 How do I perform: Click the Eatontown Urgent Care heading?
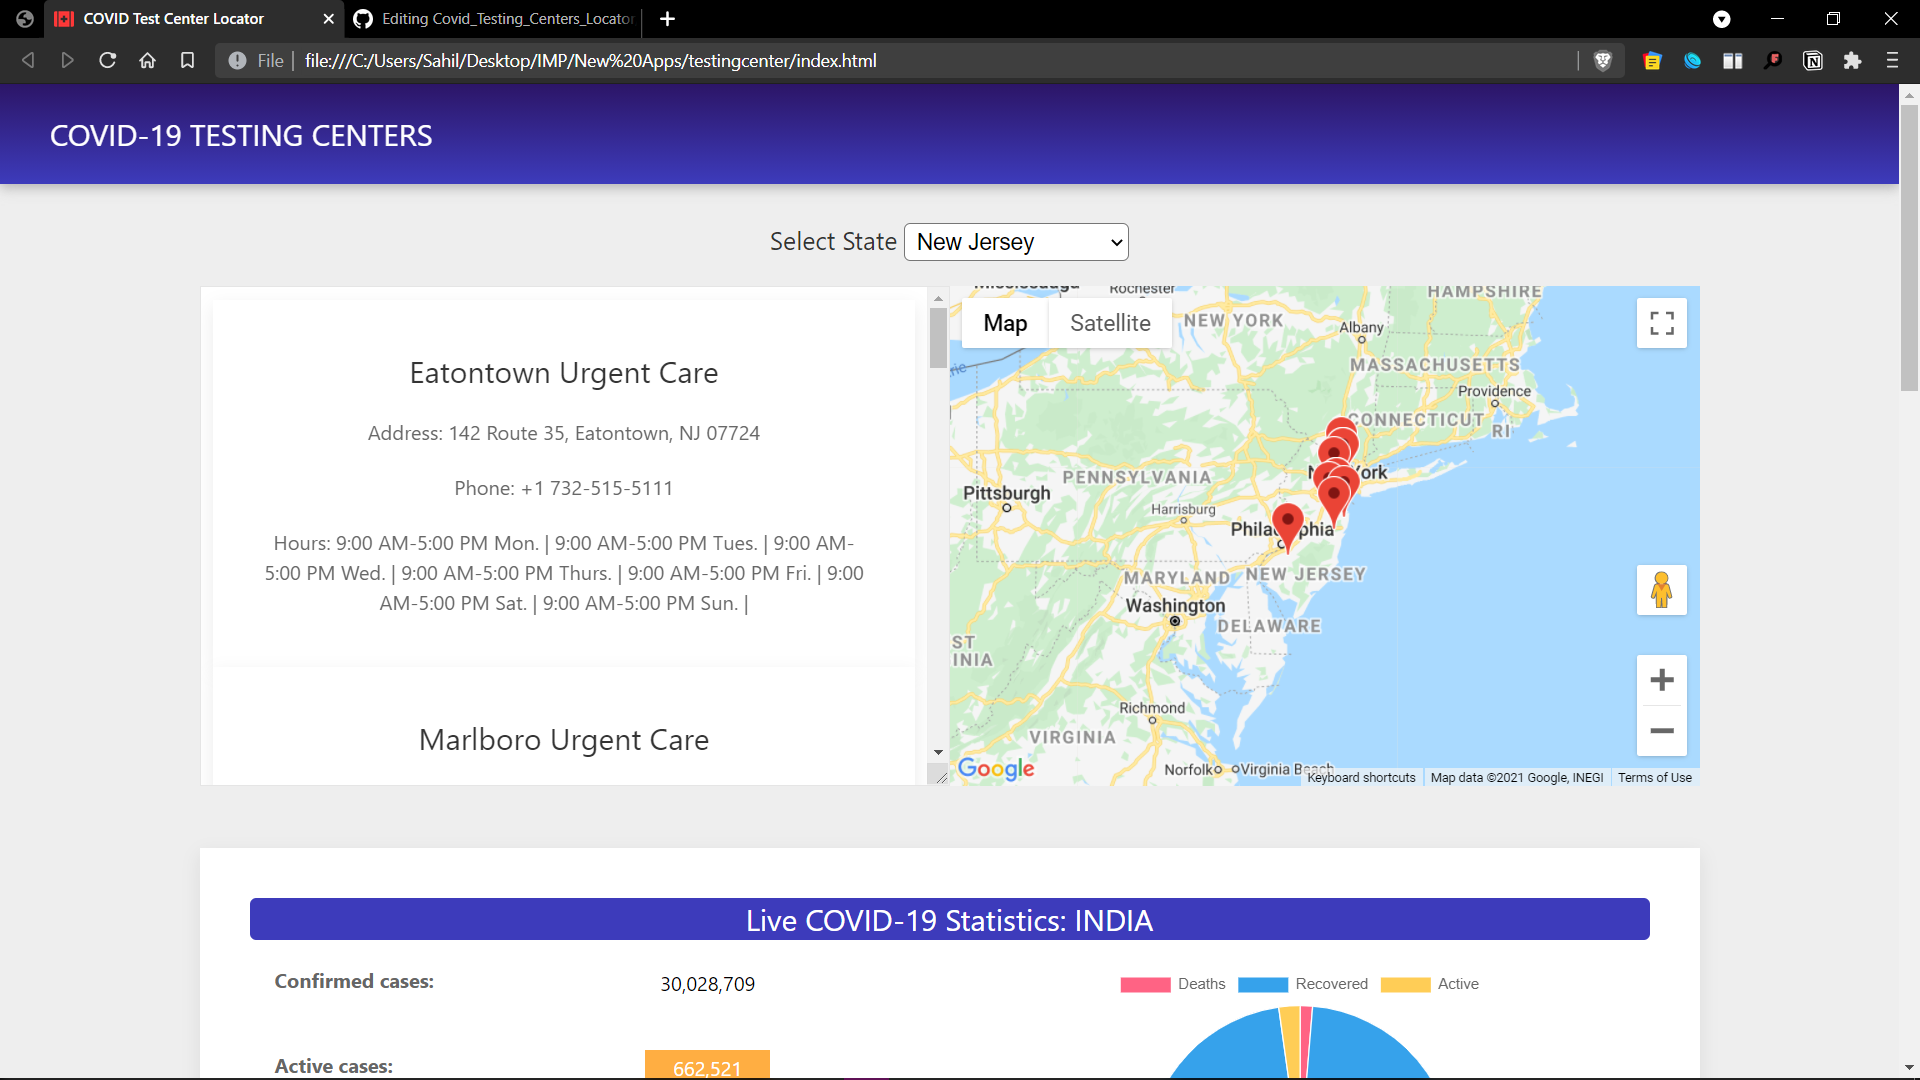pyautogui.click(x=563, y=373)
